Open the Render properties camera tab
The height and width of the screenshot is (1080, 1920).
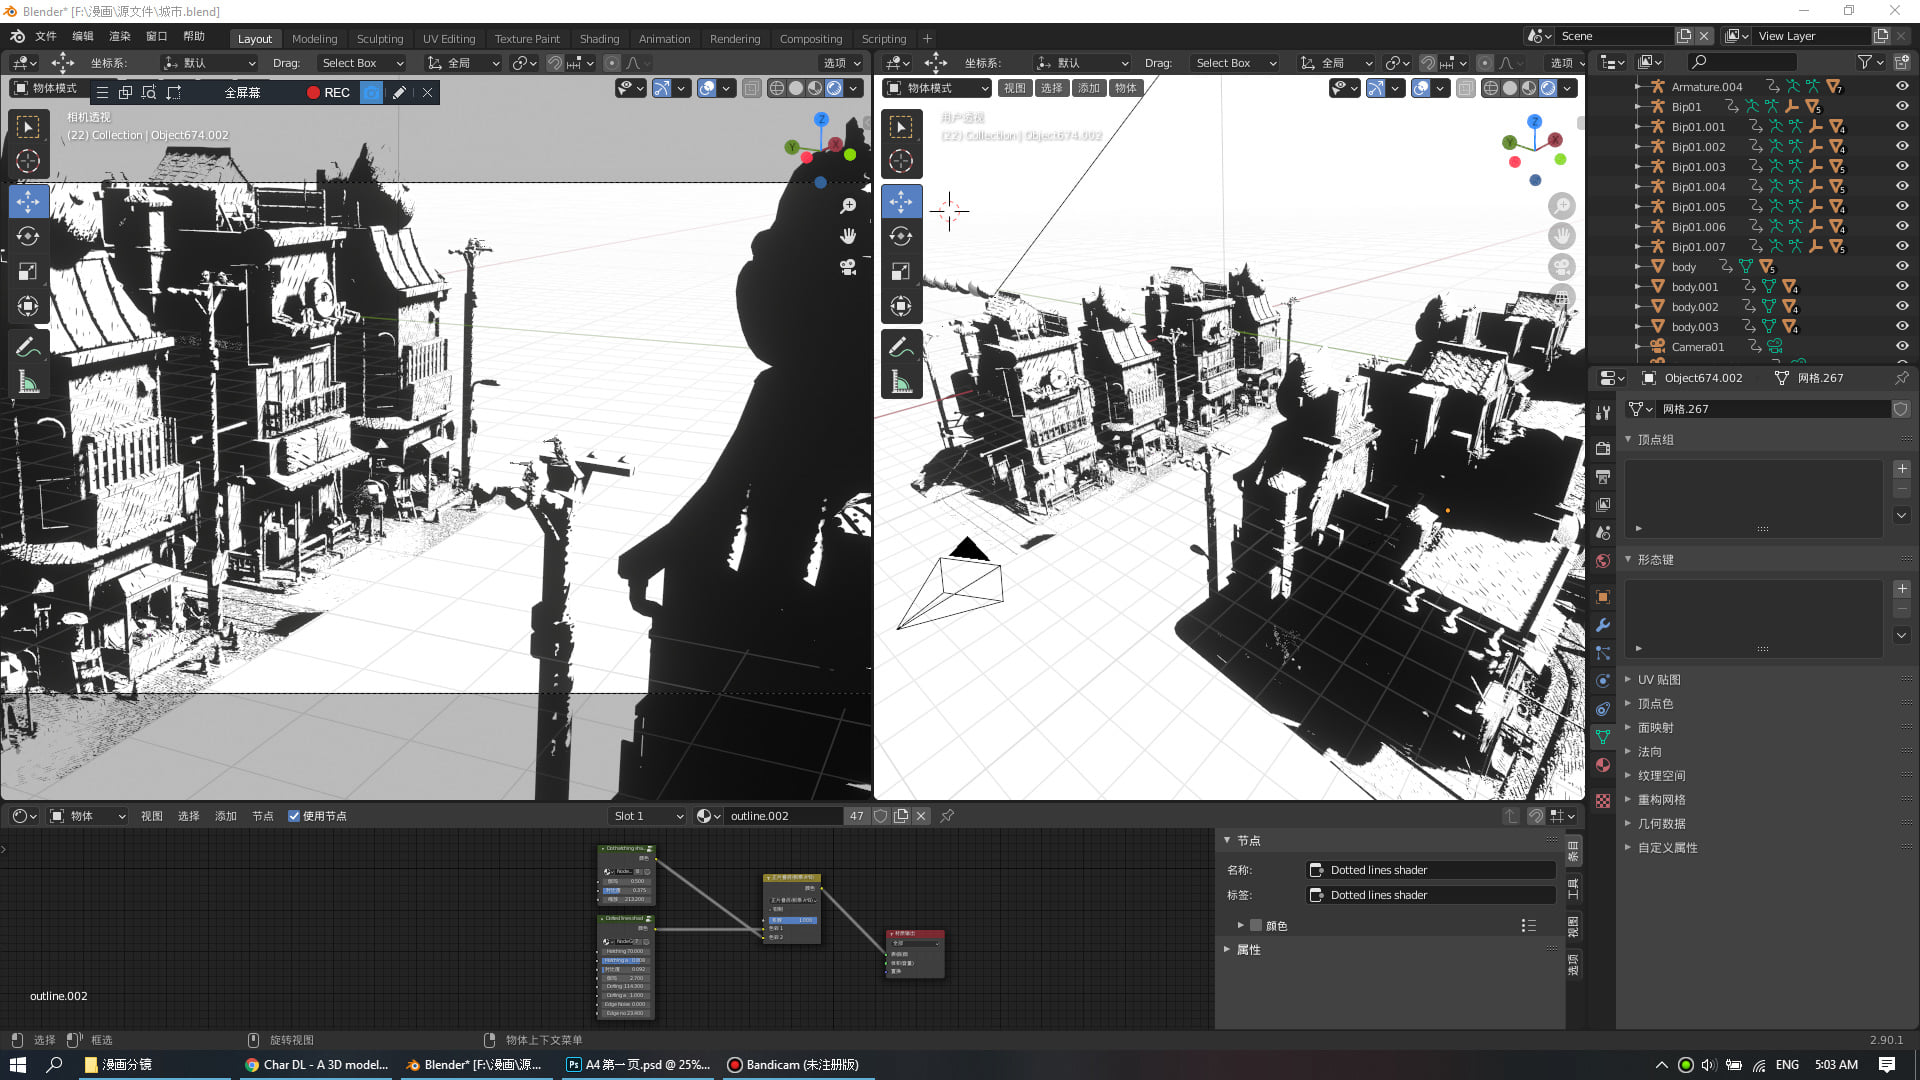tap(1603, 448)
